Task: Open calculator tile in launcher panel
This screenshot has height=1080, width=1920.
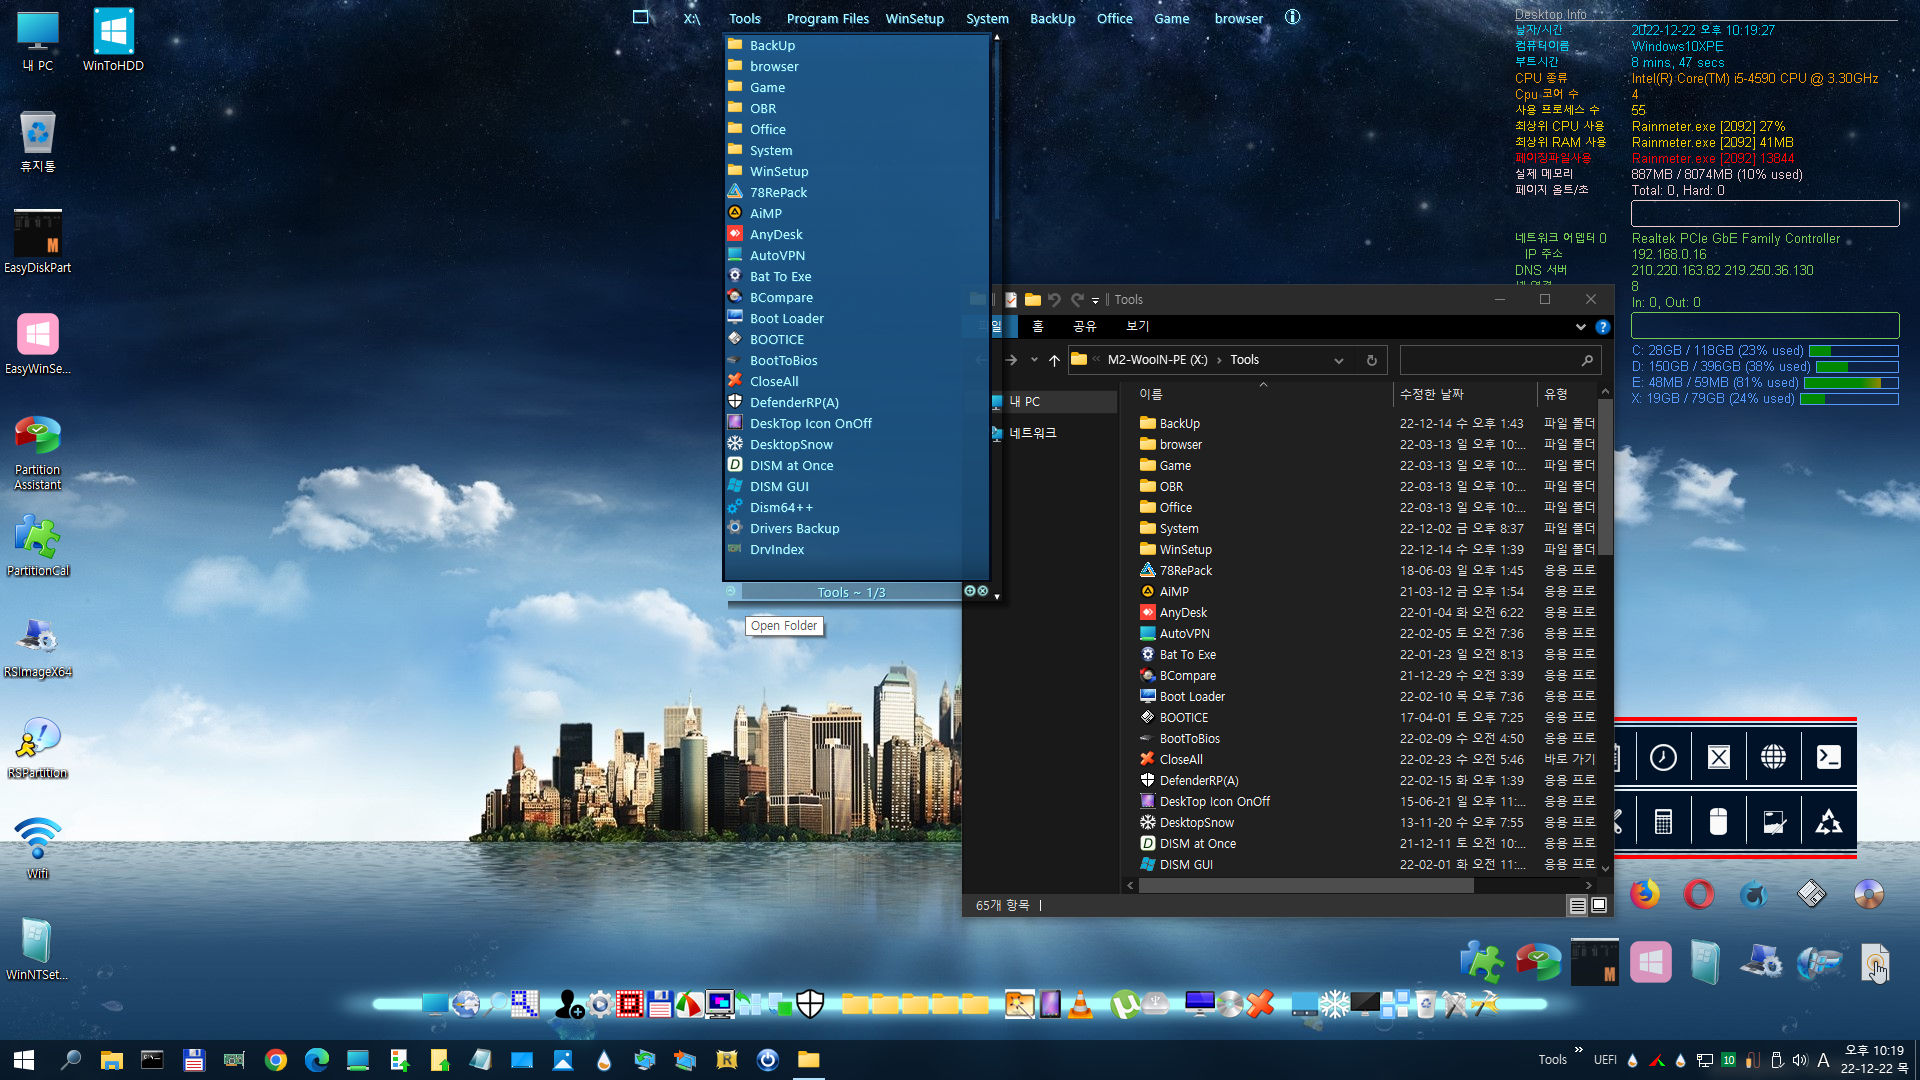Action: (1663, 822)
